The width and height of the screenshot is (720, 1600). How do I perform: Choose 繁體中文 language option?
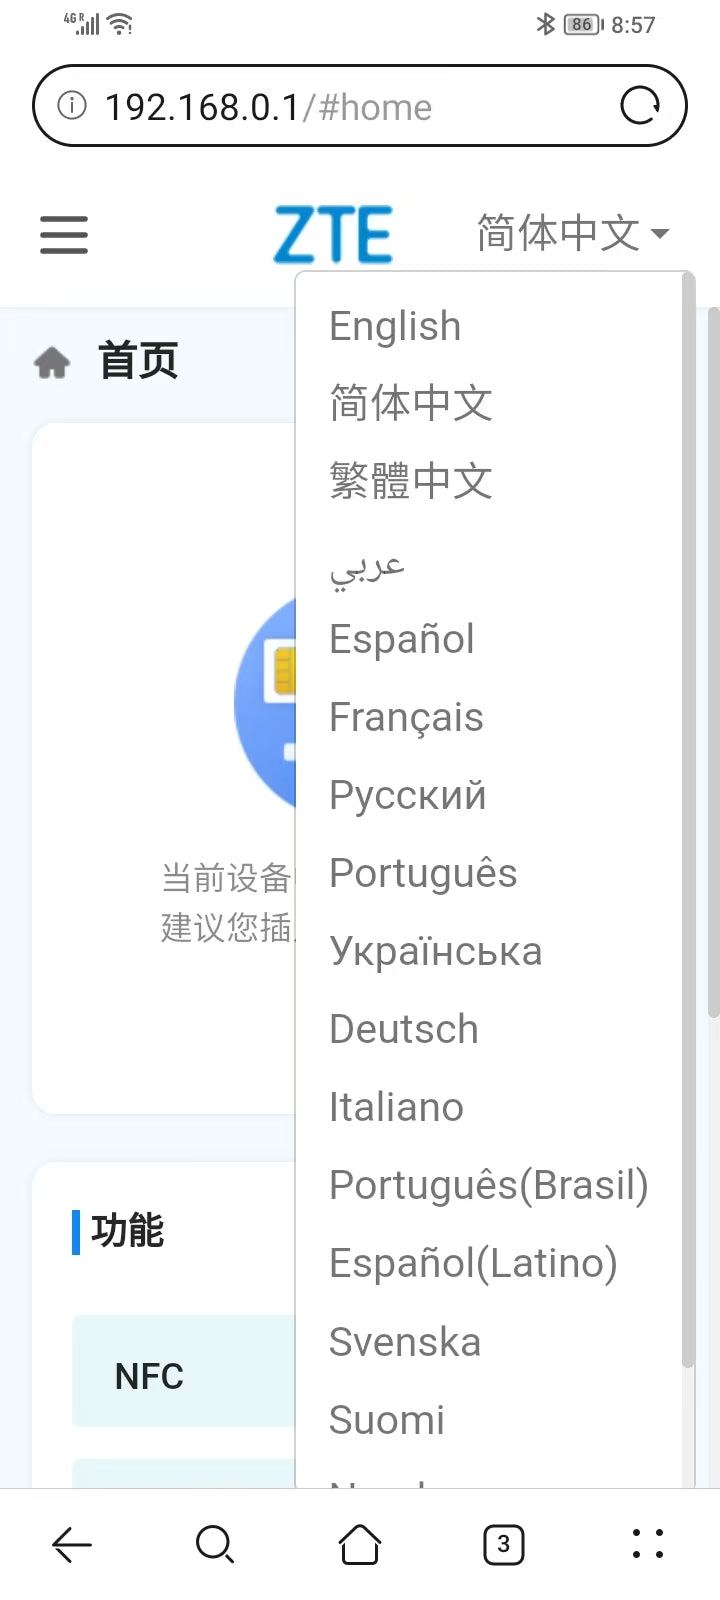pyautogui.click(x=411, y=481)
